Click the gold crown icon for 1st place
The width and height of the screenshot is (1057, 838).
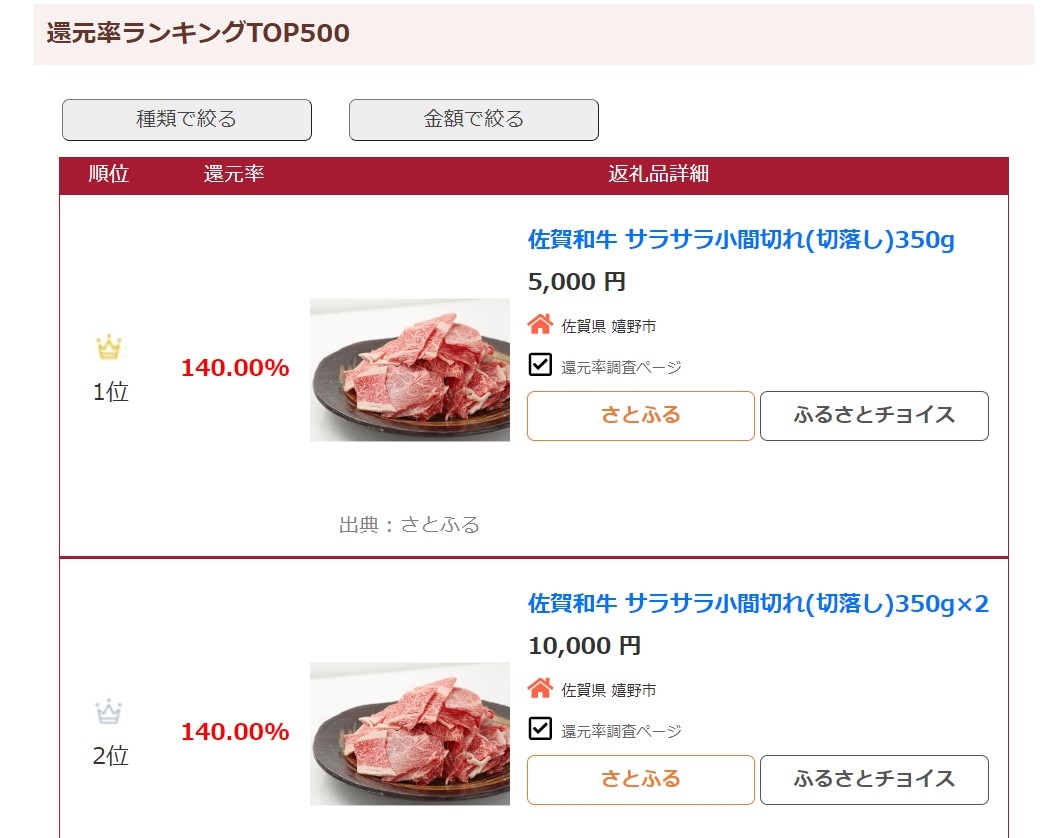point(108,347)
